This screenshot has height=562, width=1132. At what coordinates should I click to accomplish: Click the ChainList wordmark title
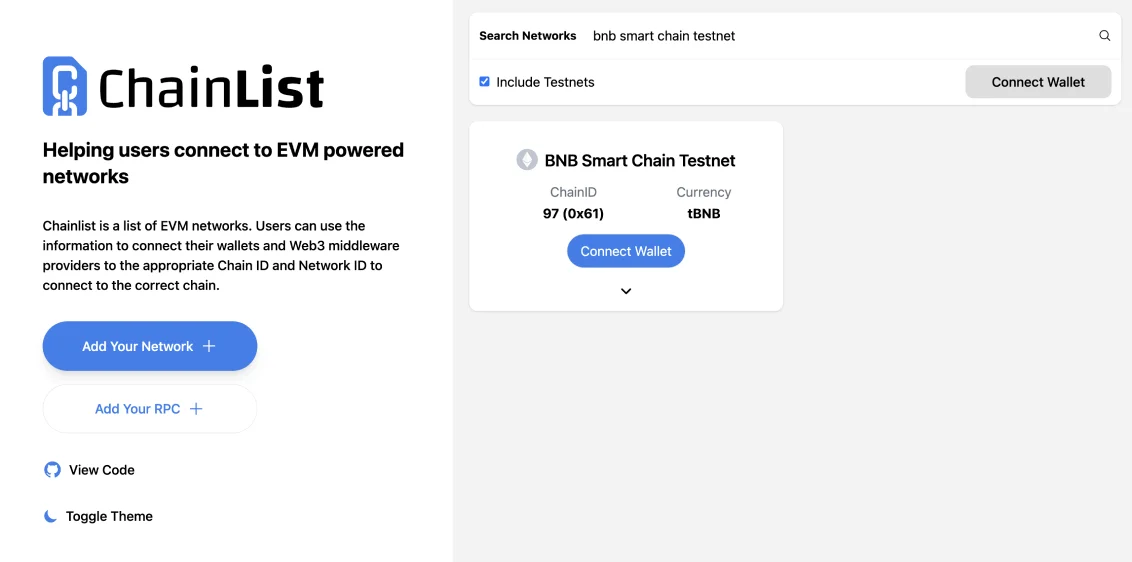[x=211, y=87]
